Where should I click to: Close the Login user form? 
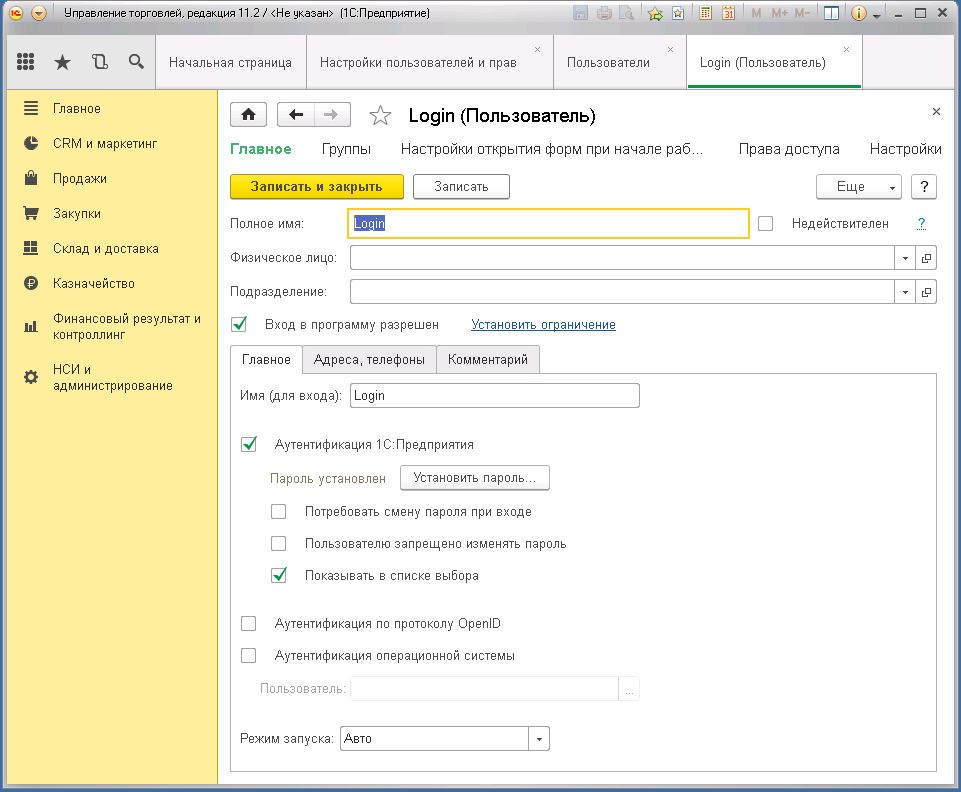pyautogui.click(x=936, y=112)
